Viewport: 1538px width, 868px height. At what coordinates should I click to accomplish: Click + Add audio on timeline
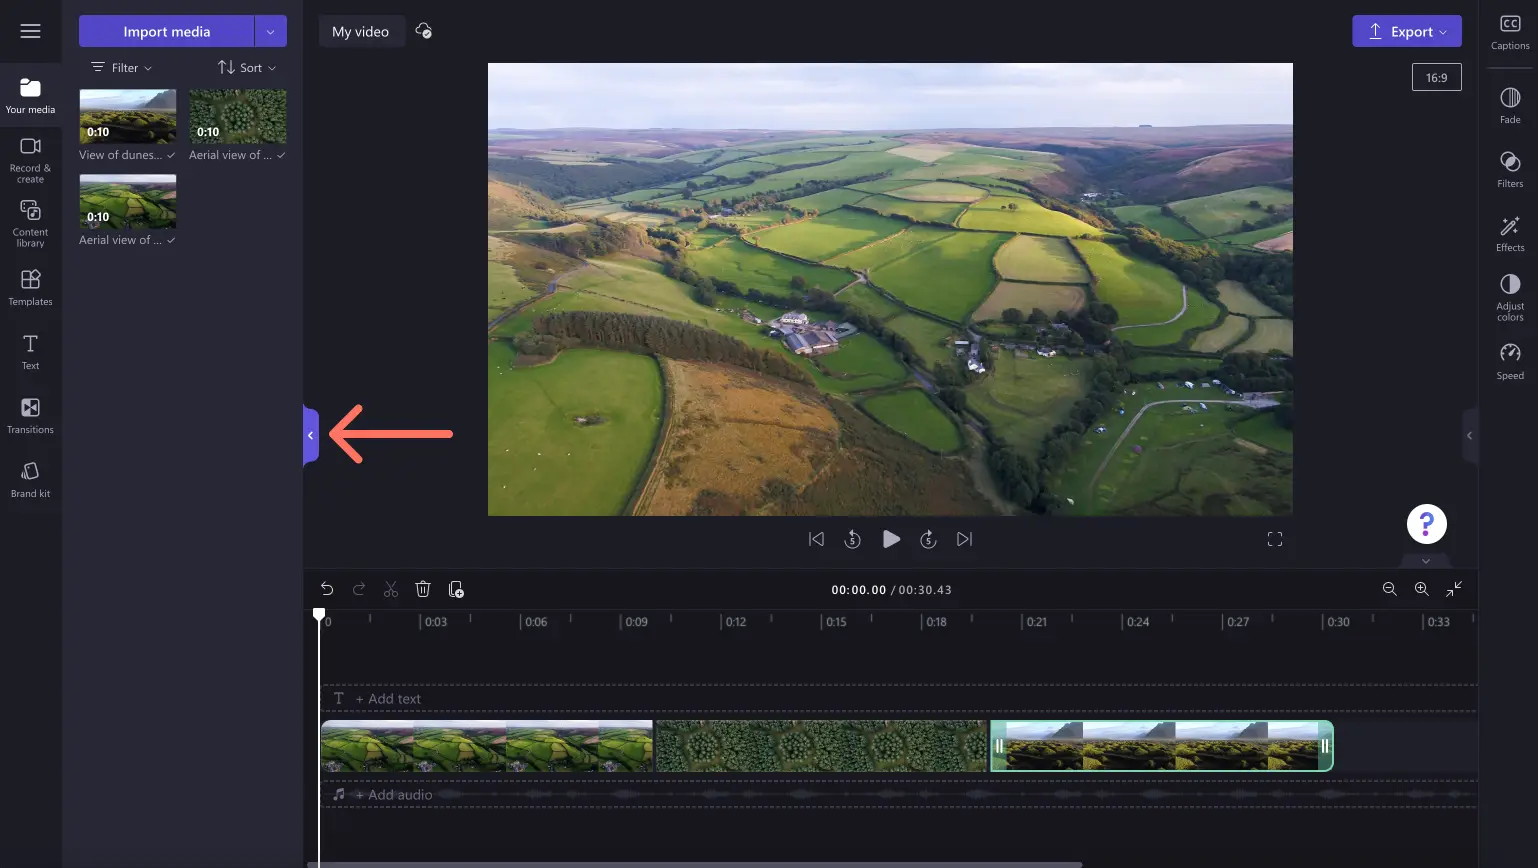point(394,795)
